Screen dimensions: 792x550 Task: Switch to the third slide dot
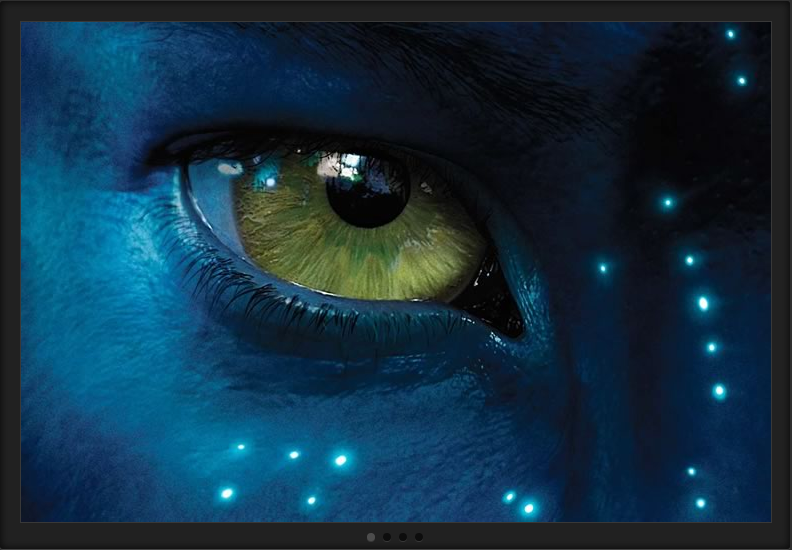pos(403,537)
